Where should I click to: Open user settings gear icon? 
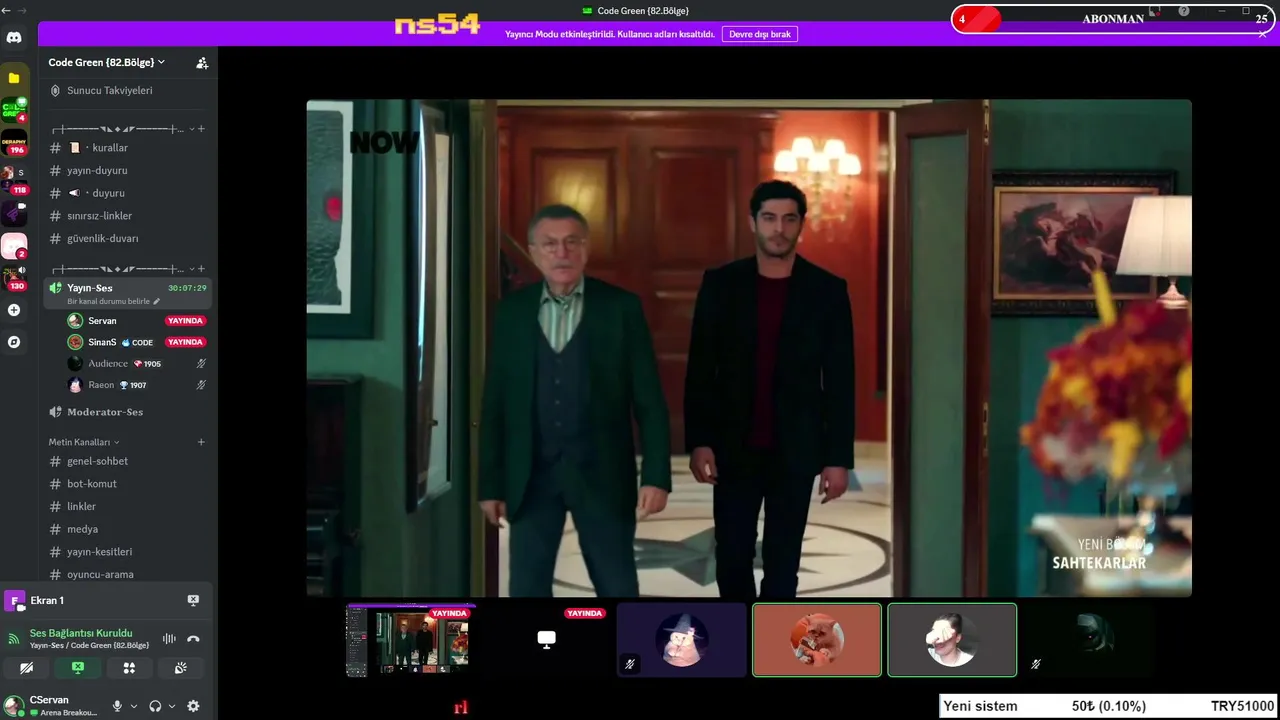point(193,706)
